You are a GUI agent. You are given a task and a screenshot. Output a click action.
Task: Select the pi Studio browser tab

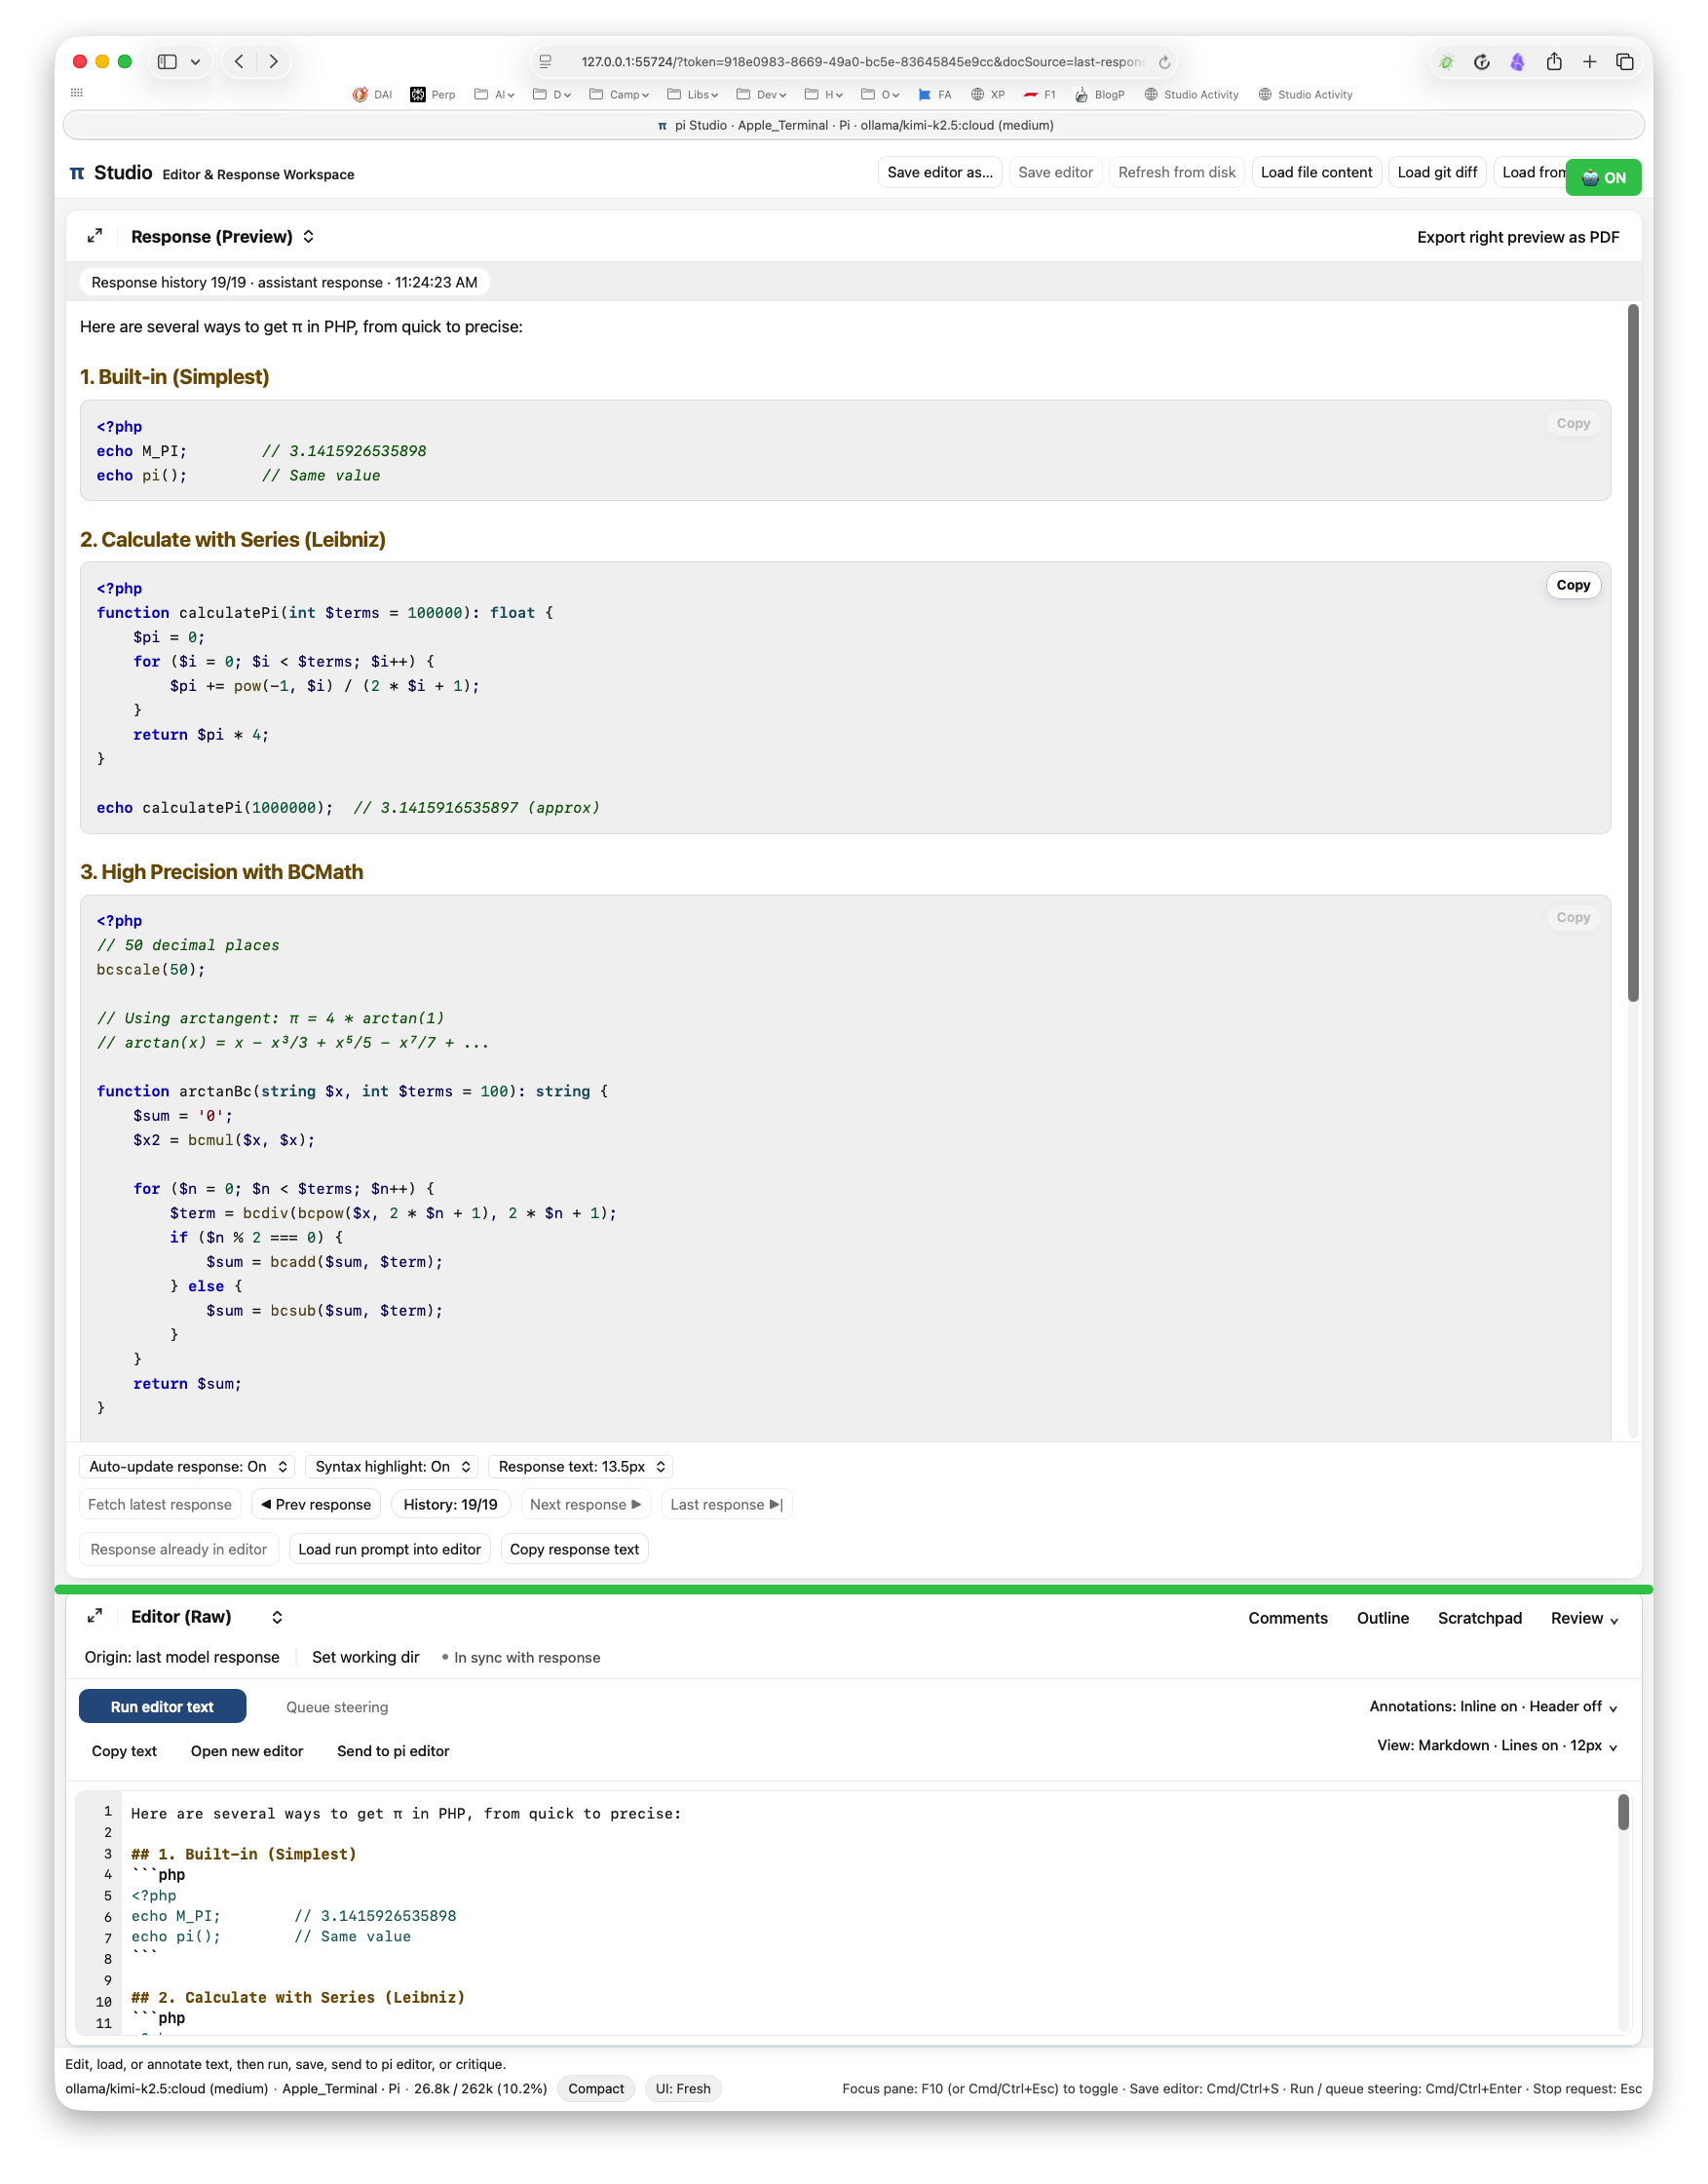(854, 125)
